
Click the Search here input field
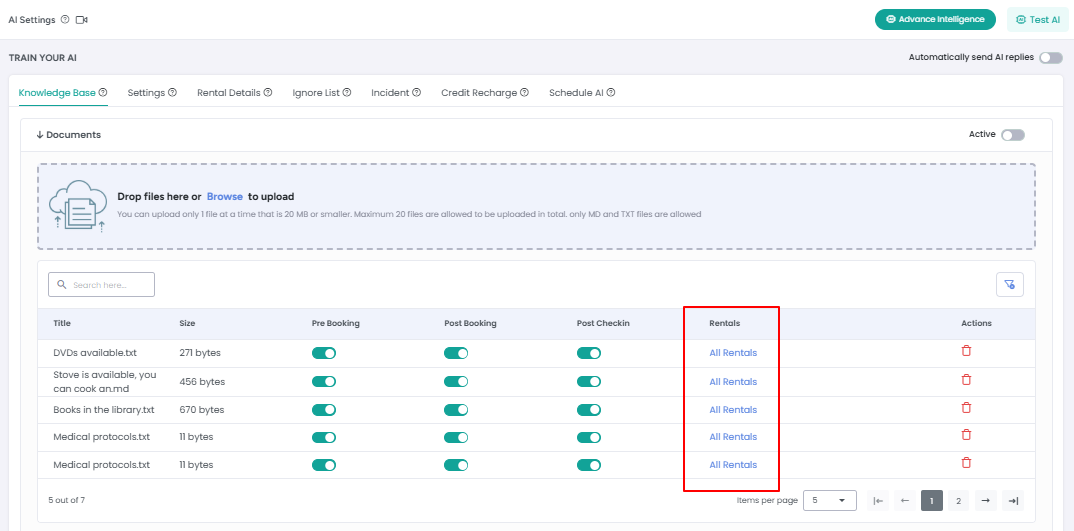point(101,284)
